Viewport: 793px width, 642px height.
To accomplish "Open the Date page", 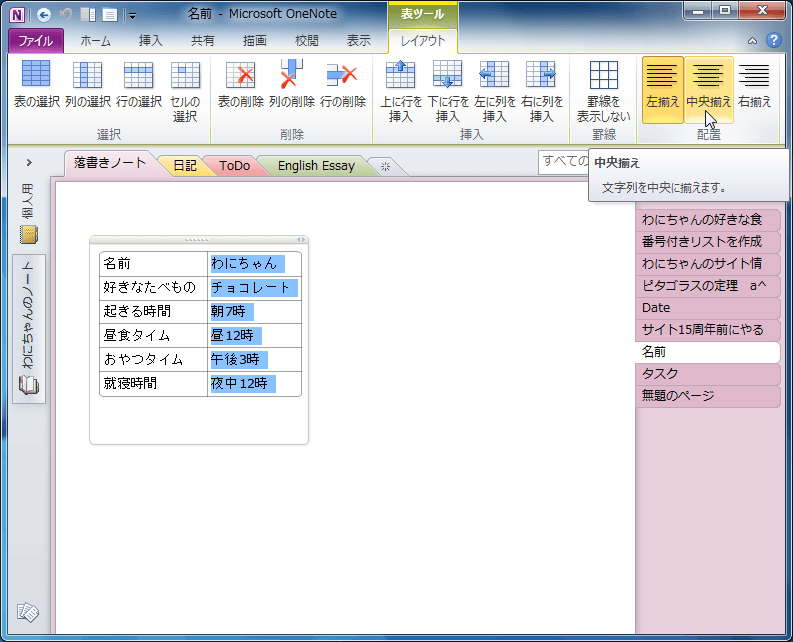I will 707,308.
